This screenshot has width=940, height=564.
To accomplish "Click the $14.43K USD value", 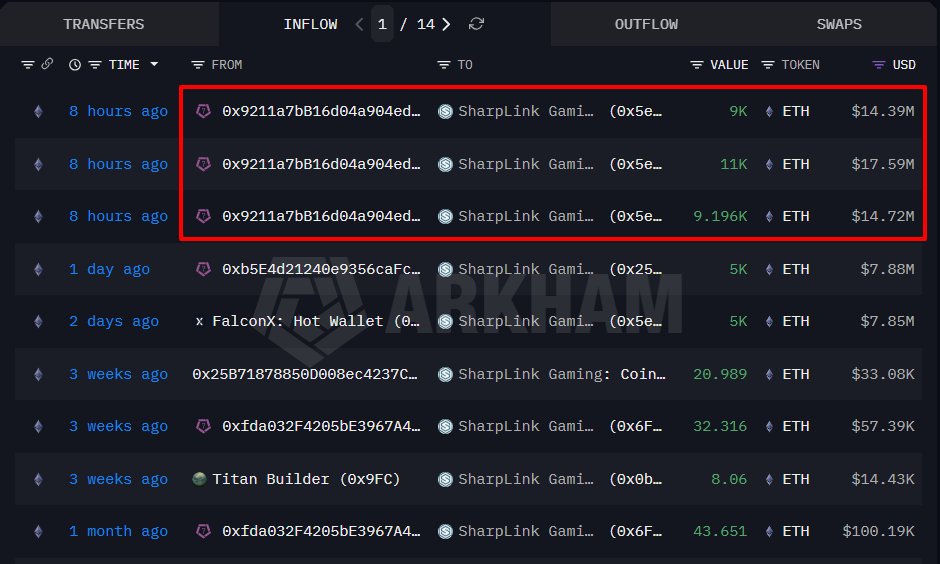I will click(x=882, y=479).
